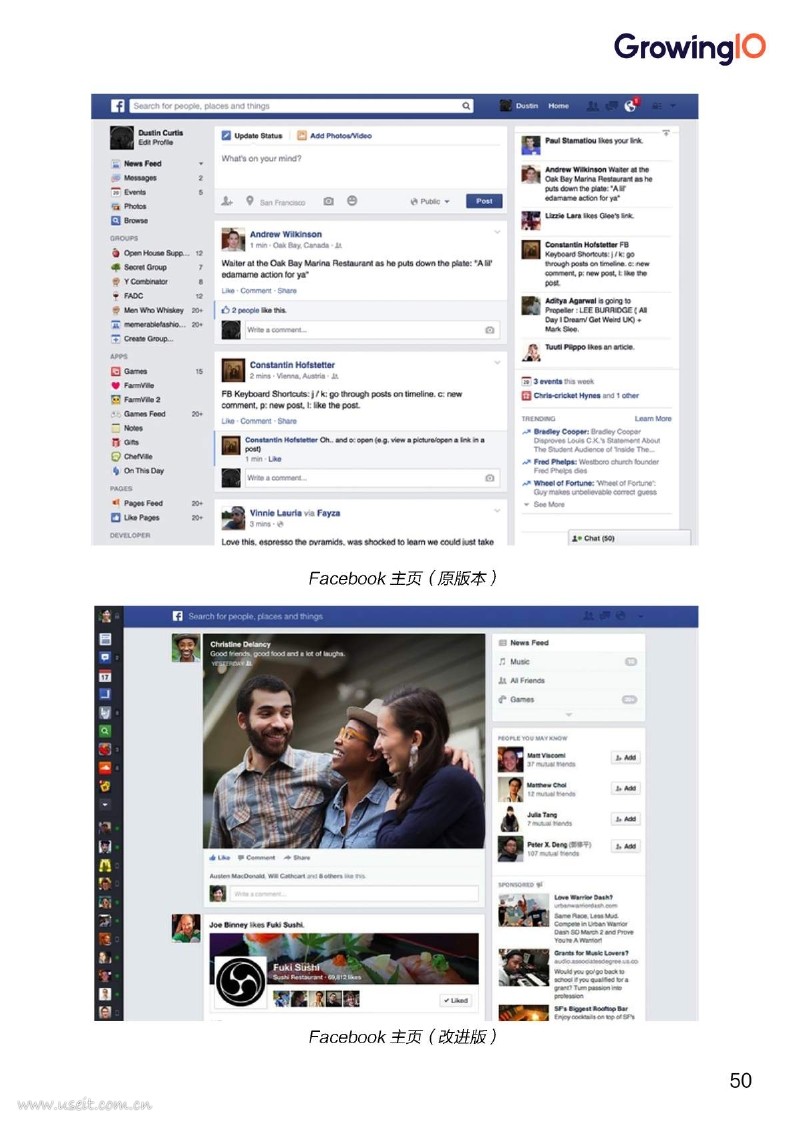Open Chat (50) bar
This screenshot has height=1123, width=794.
(x=629, y=538)
